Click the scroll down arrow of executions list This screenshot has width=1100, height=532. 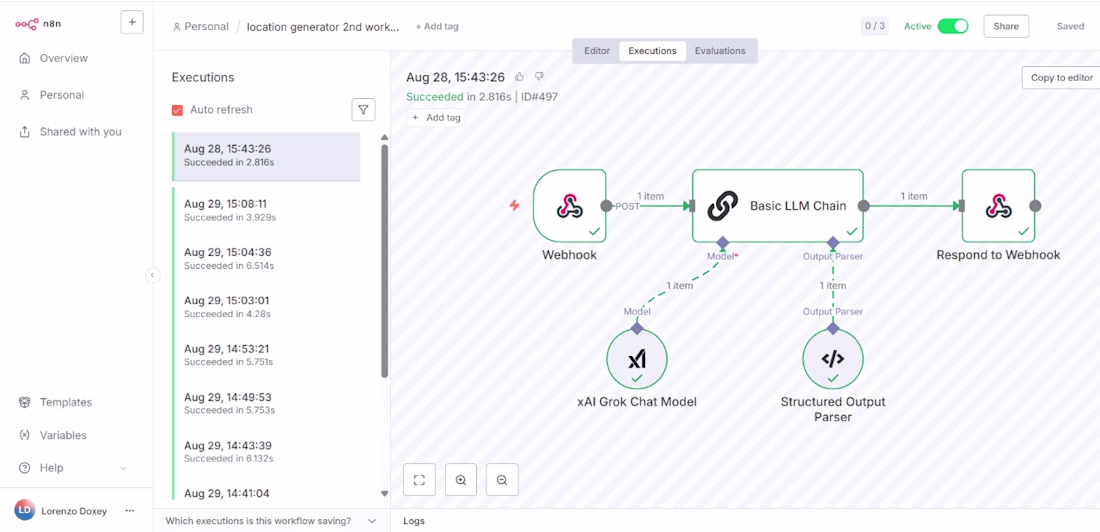[384, 494]
